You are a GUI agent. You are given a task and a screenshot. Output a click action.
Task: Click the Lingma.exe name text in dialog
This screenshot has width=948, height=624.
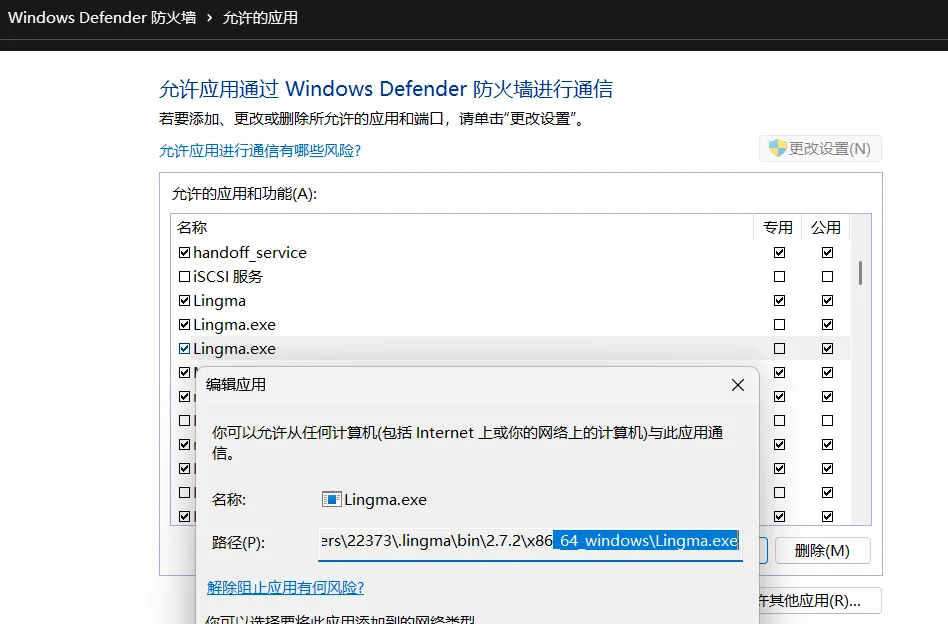[x=385, y=499]
